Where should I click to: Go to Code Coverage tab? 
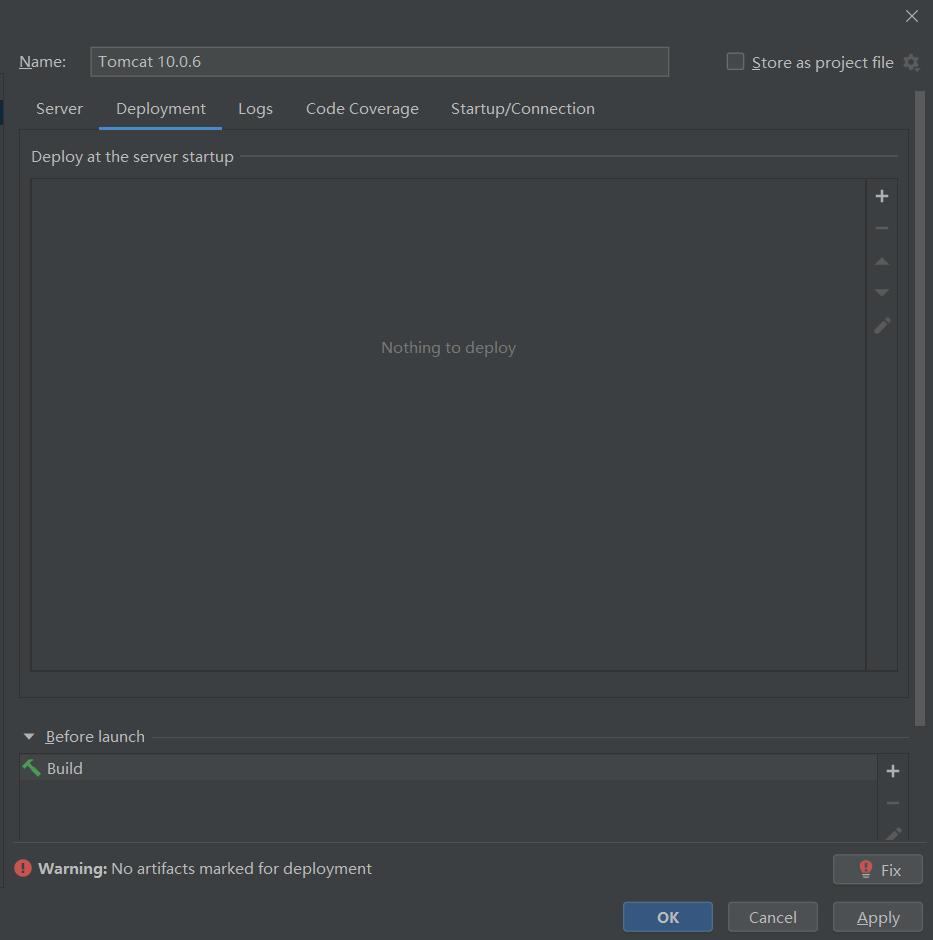click(x=362, y=109)
